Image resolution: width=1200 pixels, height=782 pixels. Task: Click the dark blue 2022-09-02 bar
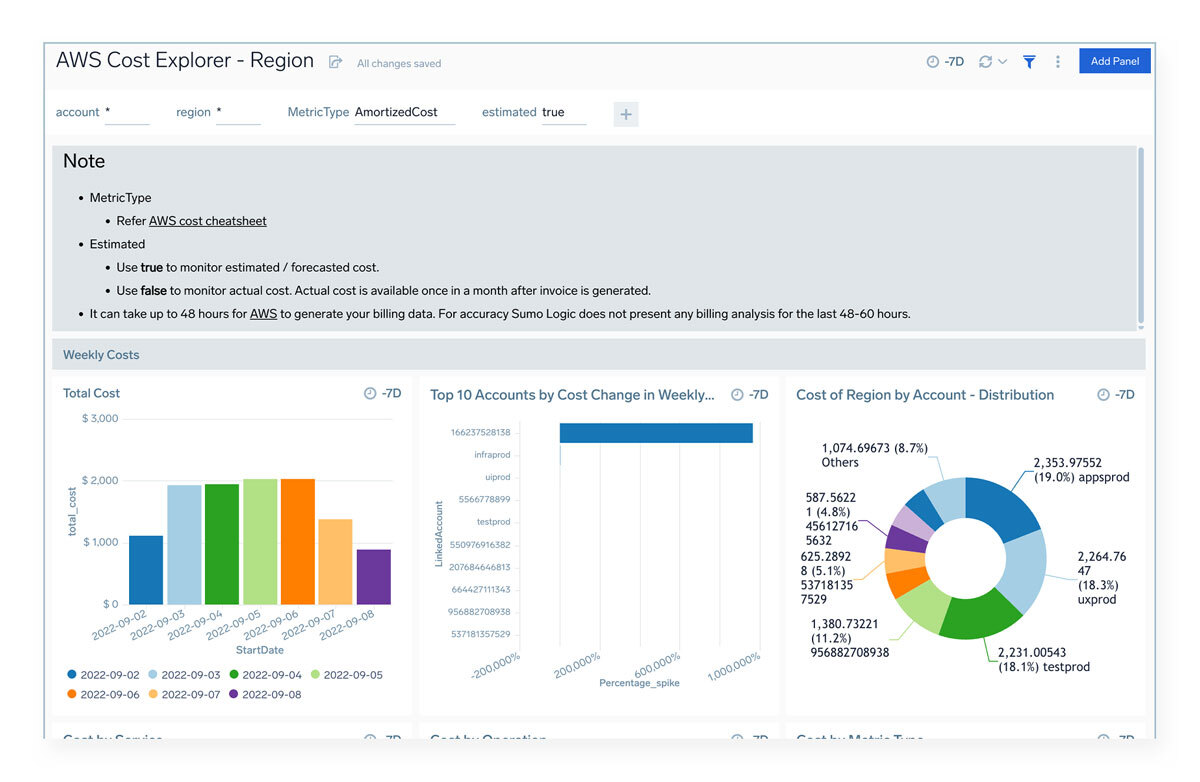pyautogui.click(x=146, y=570)
